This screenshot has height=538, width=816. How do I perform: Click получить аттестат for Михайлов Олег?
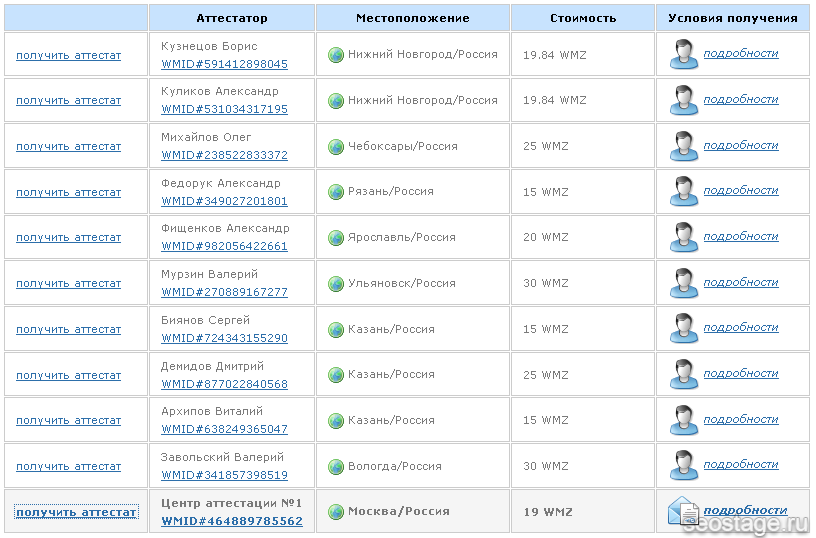point(69,146)
